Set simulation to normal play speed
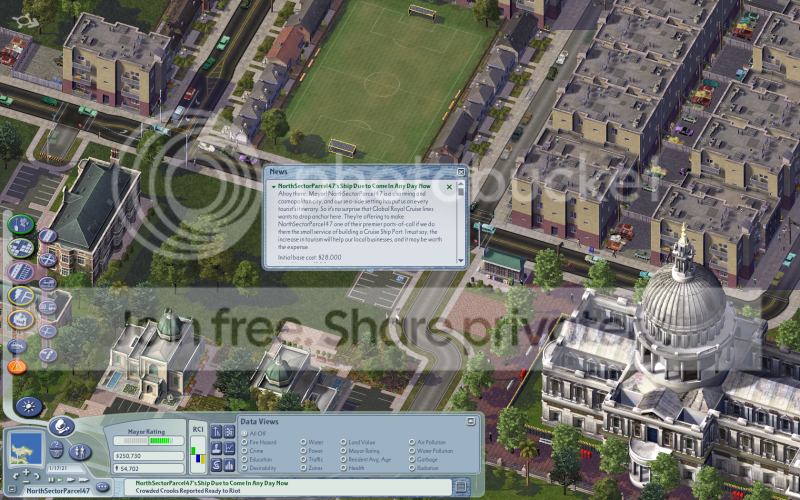 [x=60, y=480]
